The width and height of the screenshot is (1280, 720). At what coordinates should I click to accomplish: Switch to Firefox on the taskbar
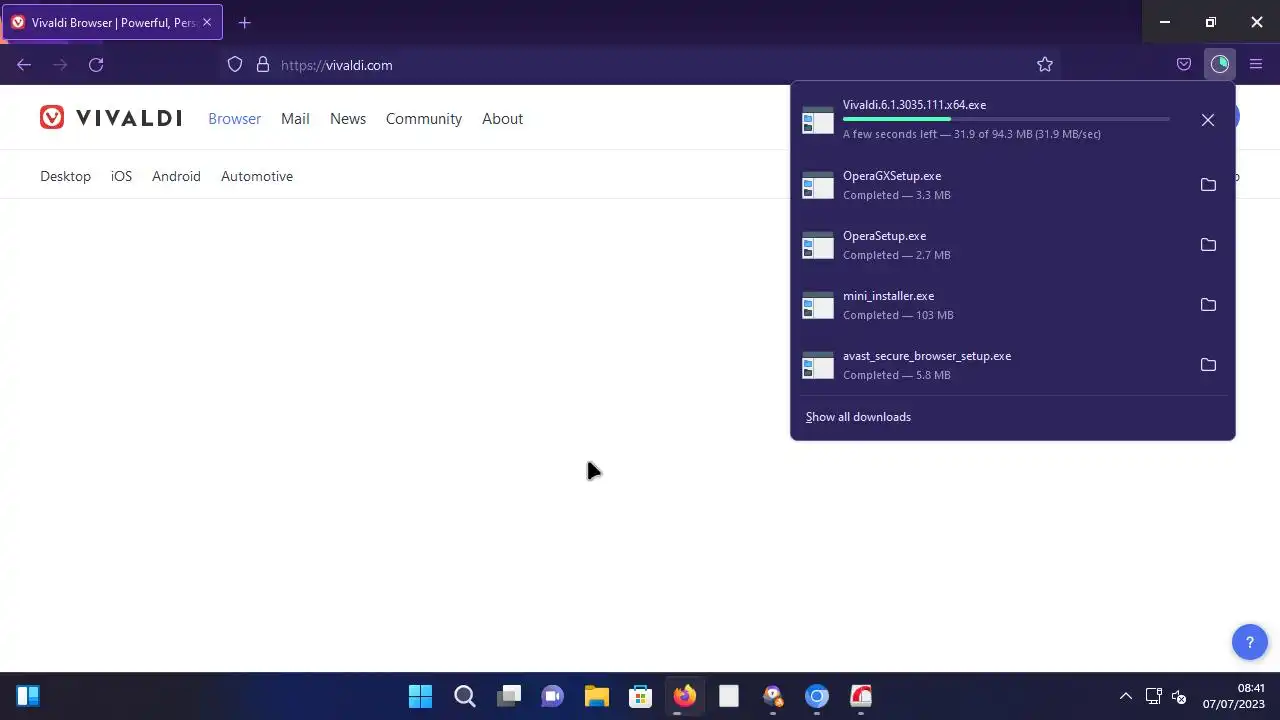click(685, 696)
